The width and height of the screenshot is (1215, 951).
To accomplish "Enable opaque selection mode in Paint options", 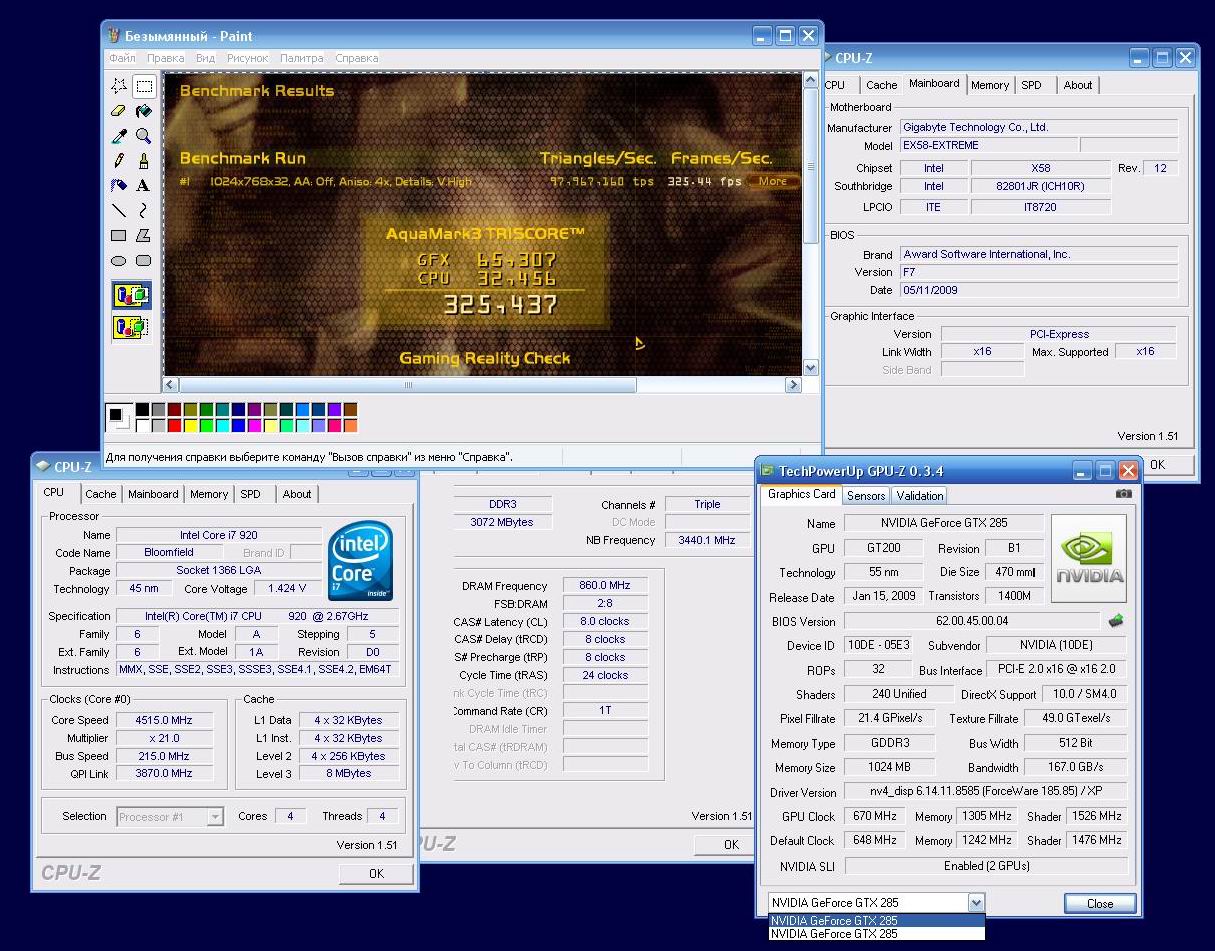I will click(x=132, y=296).
